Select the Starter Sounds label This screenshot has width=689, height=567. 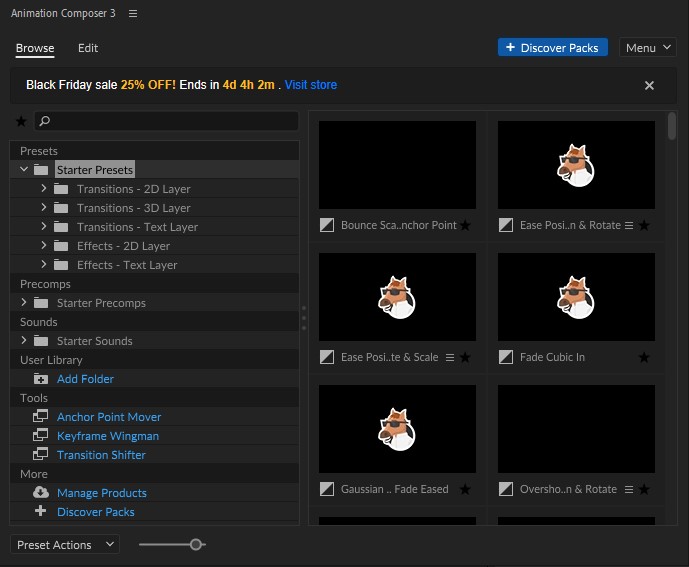click(x=94, y=341)
